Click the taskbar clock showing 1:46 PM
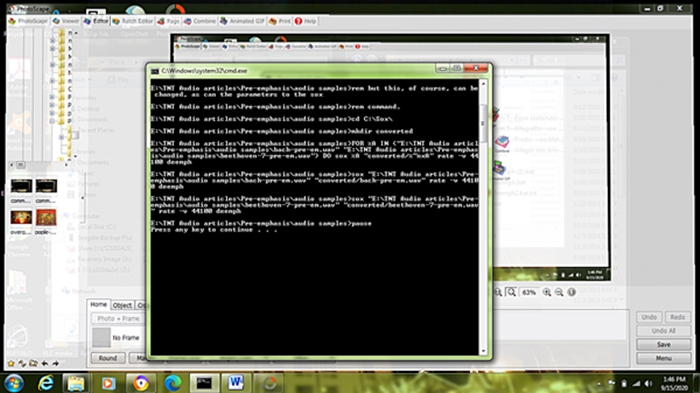 click(675, 384)
